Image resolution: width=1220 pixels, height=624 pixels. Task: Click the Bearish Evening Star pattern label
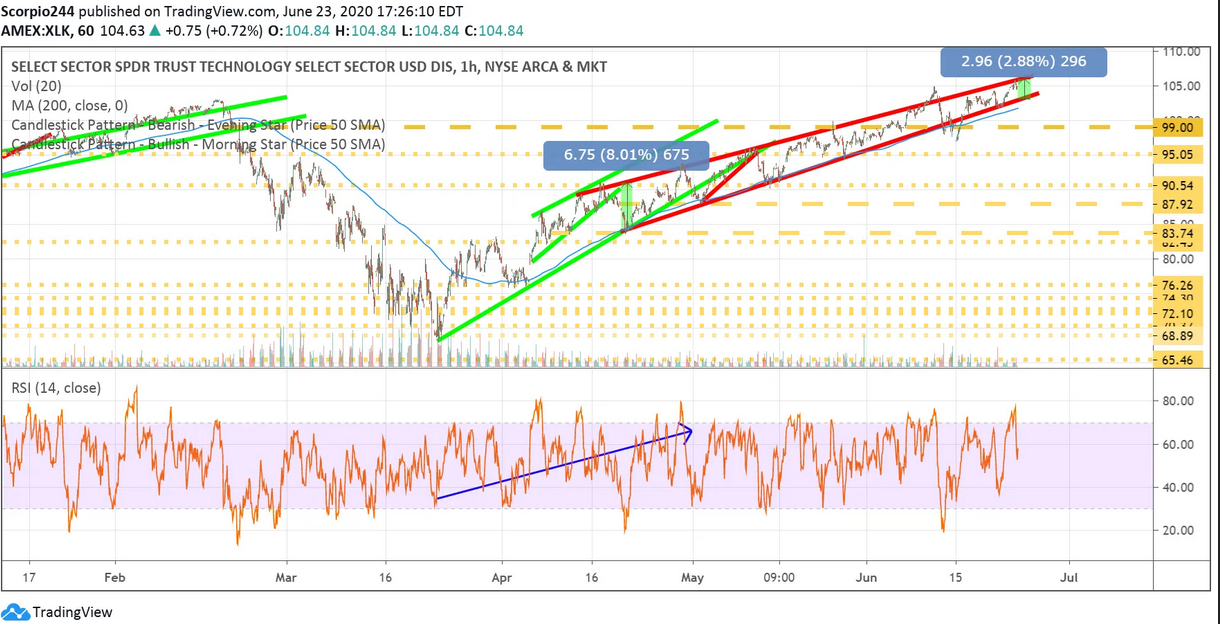tap(198, 125)
